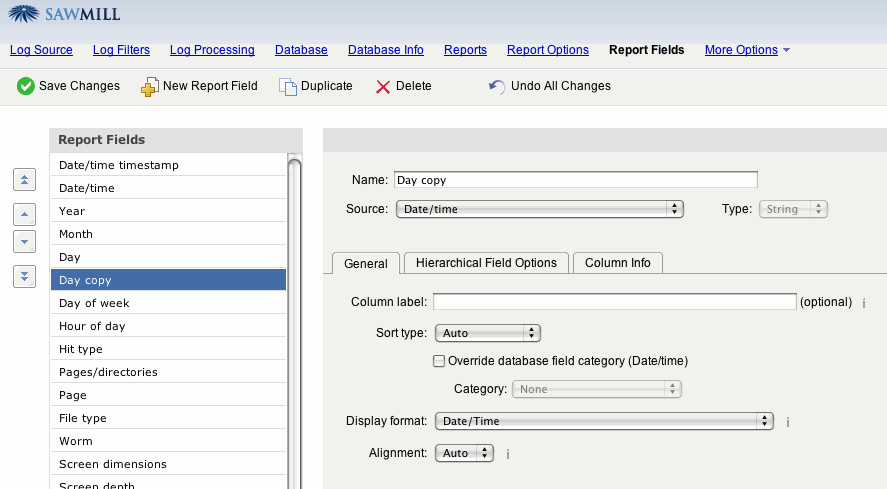
Task: Click the New Report Field plus icon
Action: (149, 87)
